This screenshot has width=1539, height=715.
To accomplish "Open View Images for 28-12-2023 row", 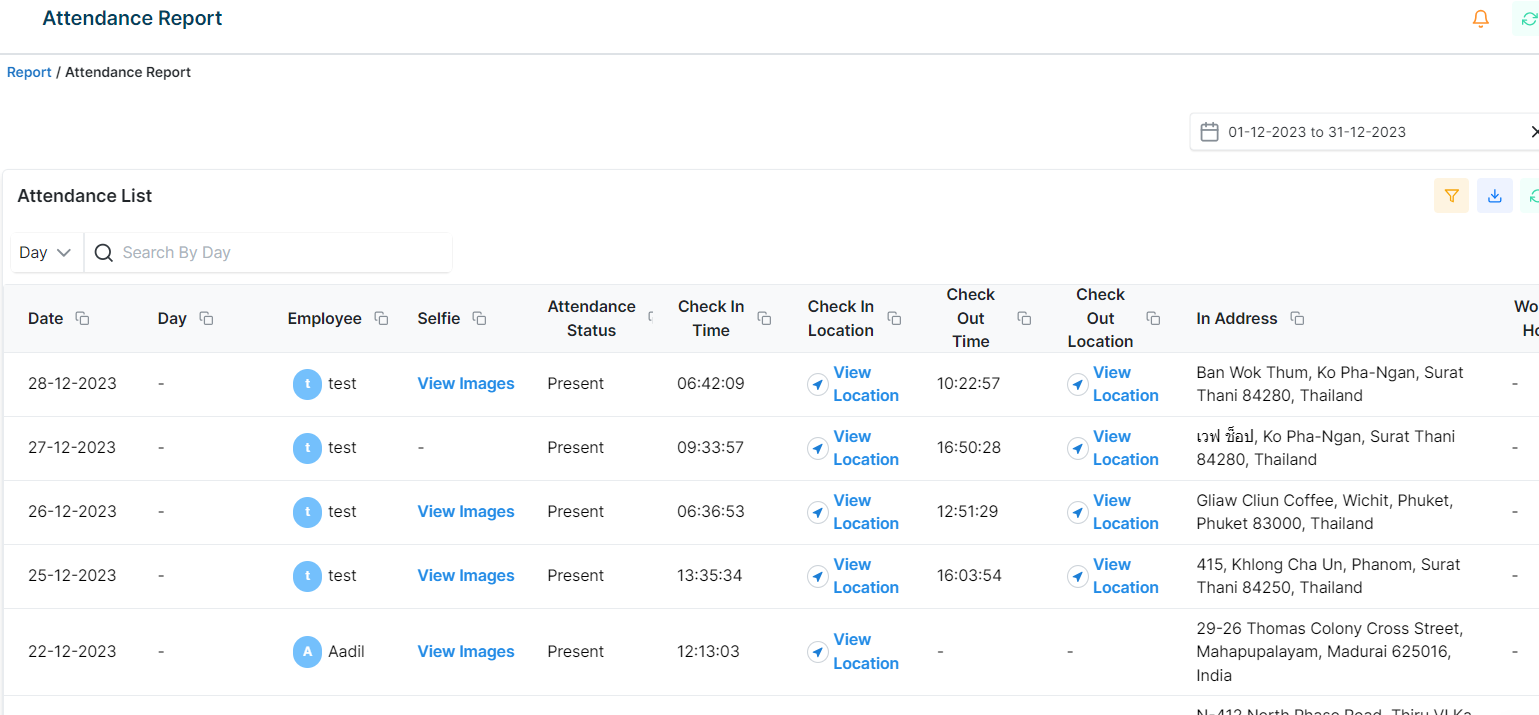I will click(x=466, y=384).
